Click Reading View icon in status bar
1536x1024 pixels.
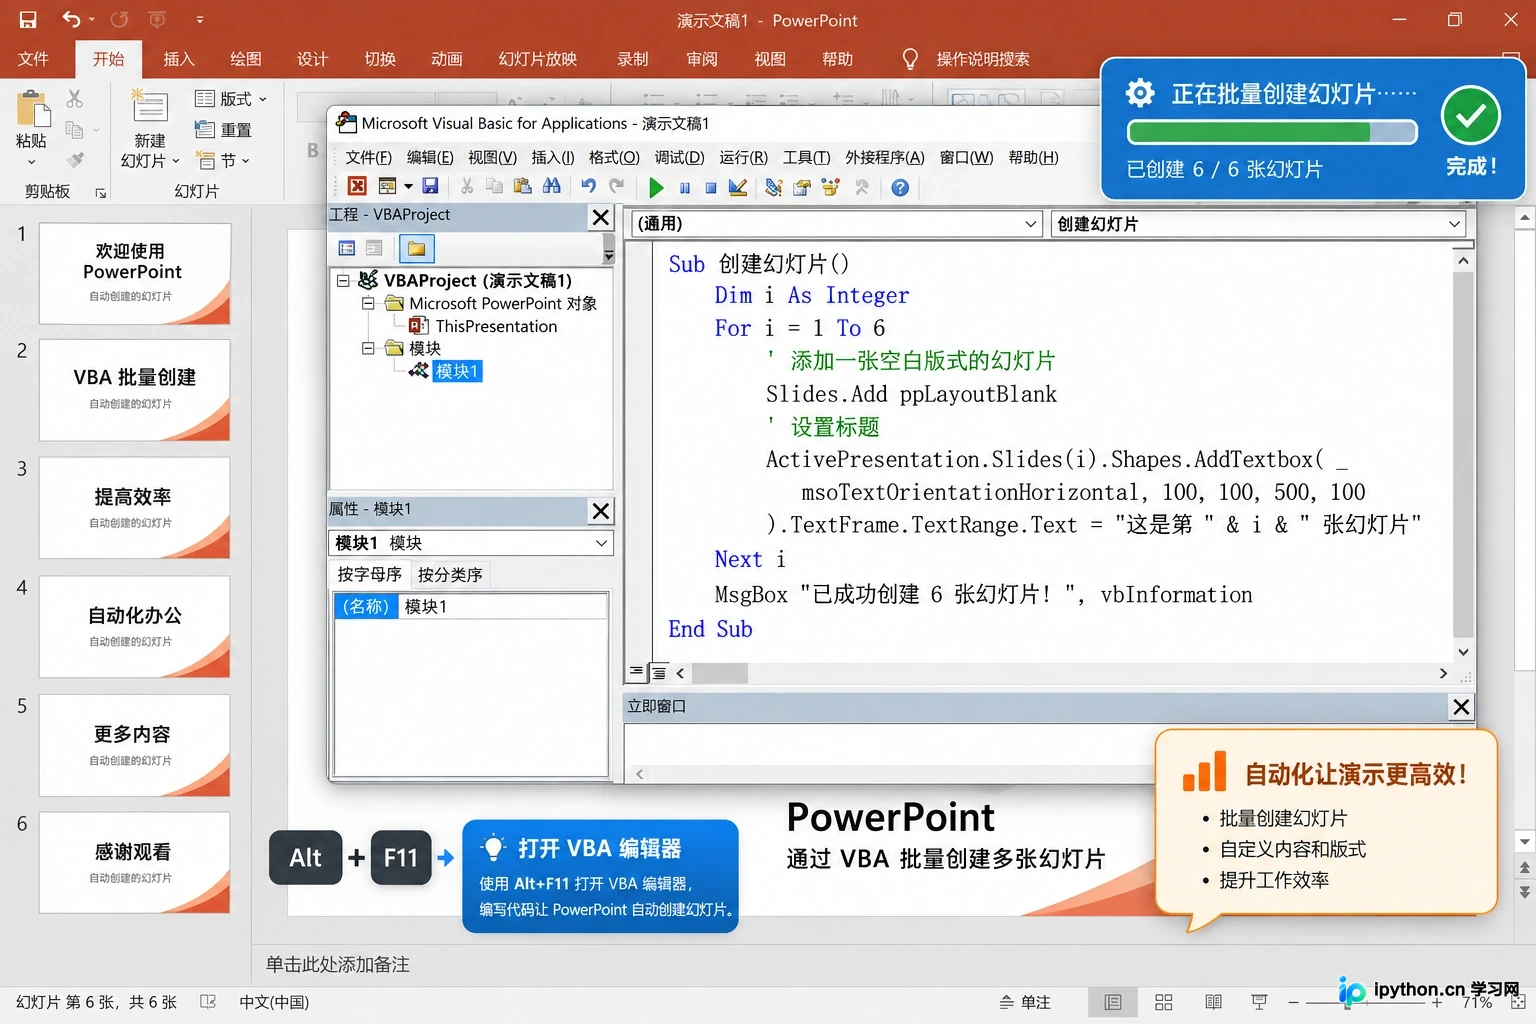coord(1213,1002)
